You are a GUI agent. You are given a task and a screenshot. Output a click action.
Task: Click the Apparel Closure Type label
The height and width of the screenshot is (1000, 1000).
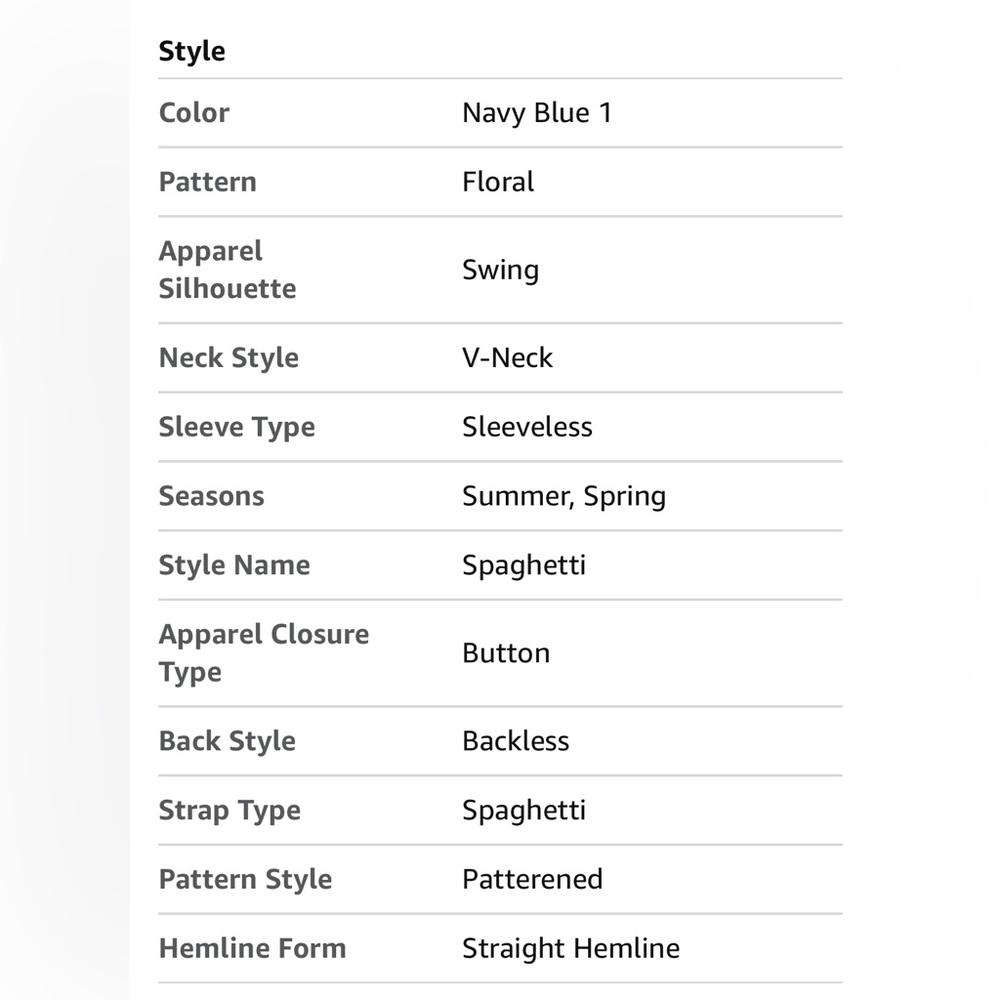pos(263,653)
